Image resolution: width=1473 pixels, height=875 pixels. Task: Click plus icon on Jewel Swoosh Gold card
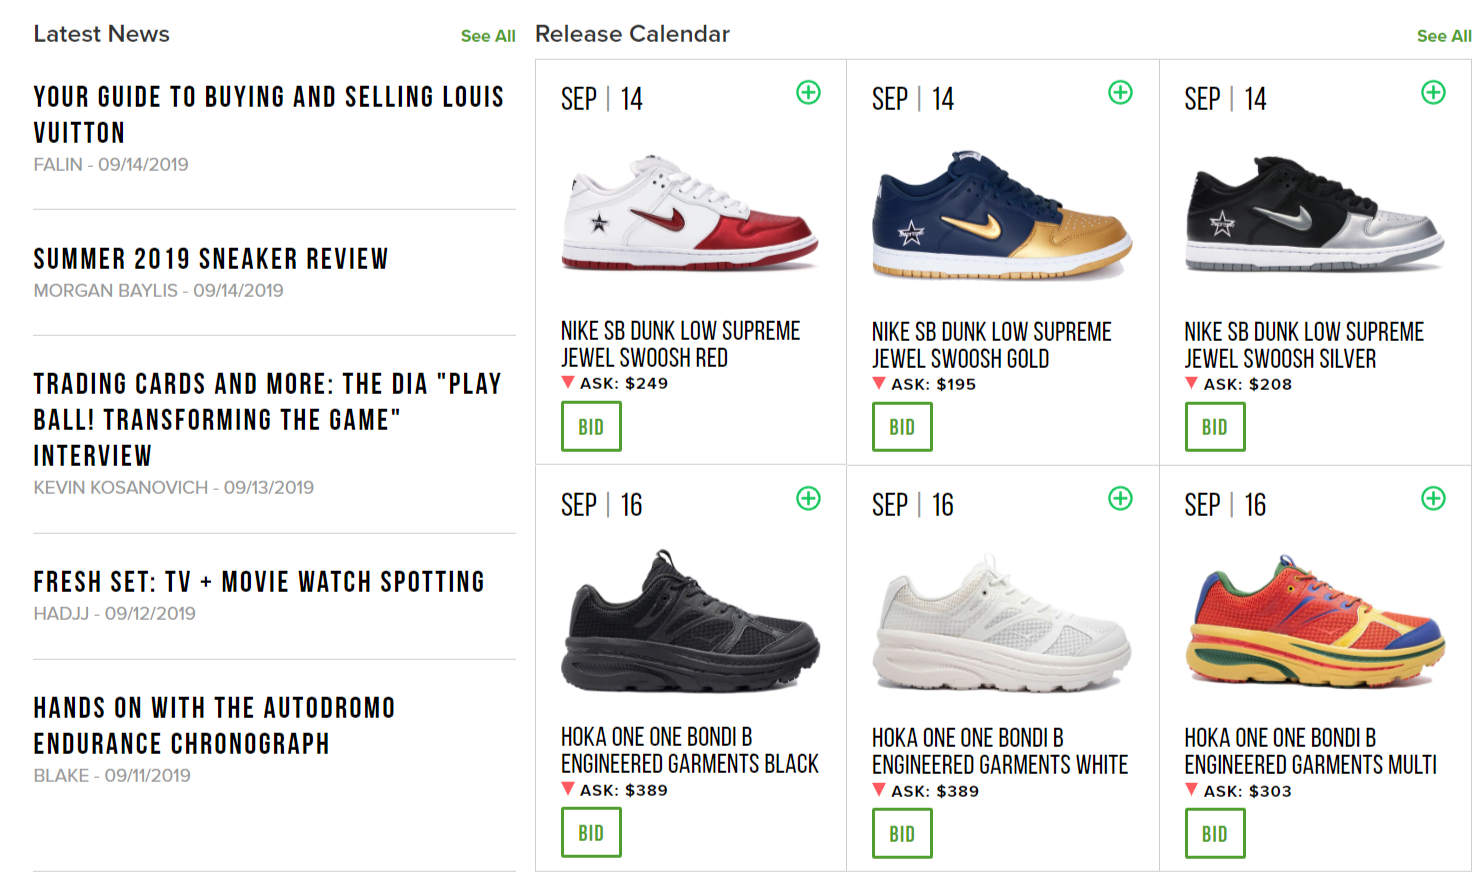[x=1120, y=93]
